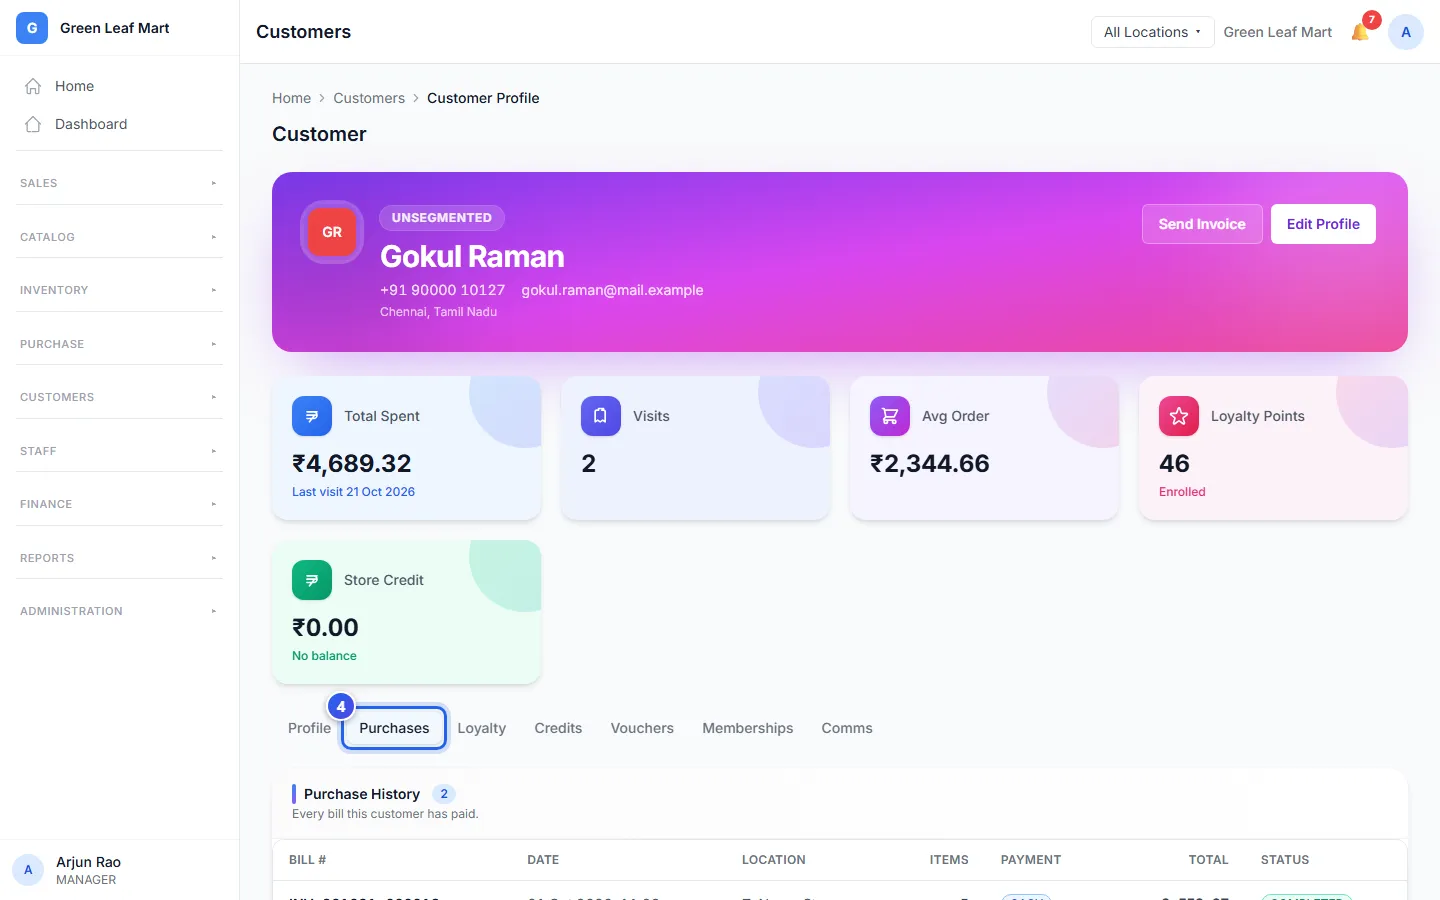Expand the Inventory sidebar section
1440x900 pixels.
tap(119, 290)
